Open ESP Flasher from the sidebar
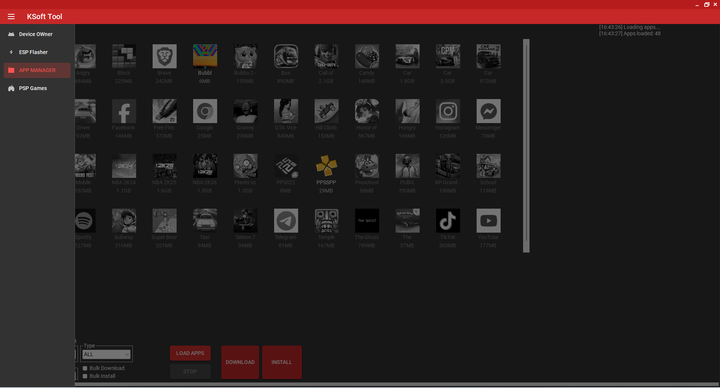 [37, 52]
